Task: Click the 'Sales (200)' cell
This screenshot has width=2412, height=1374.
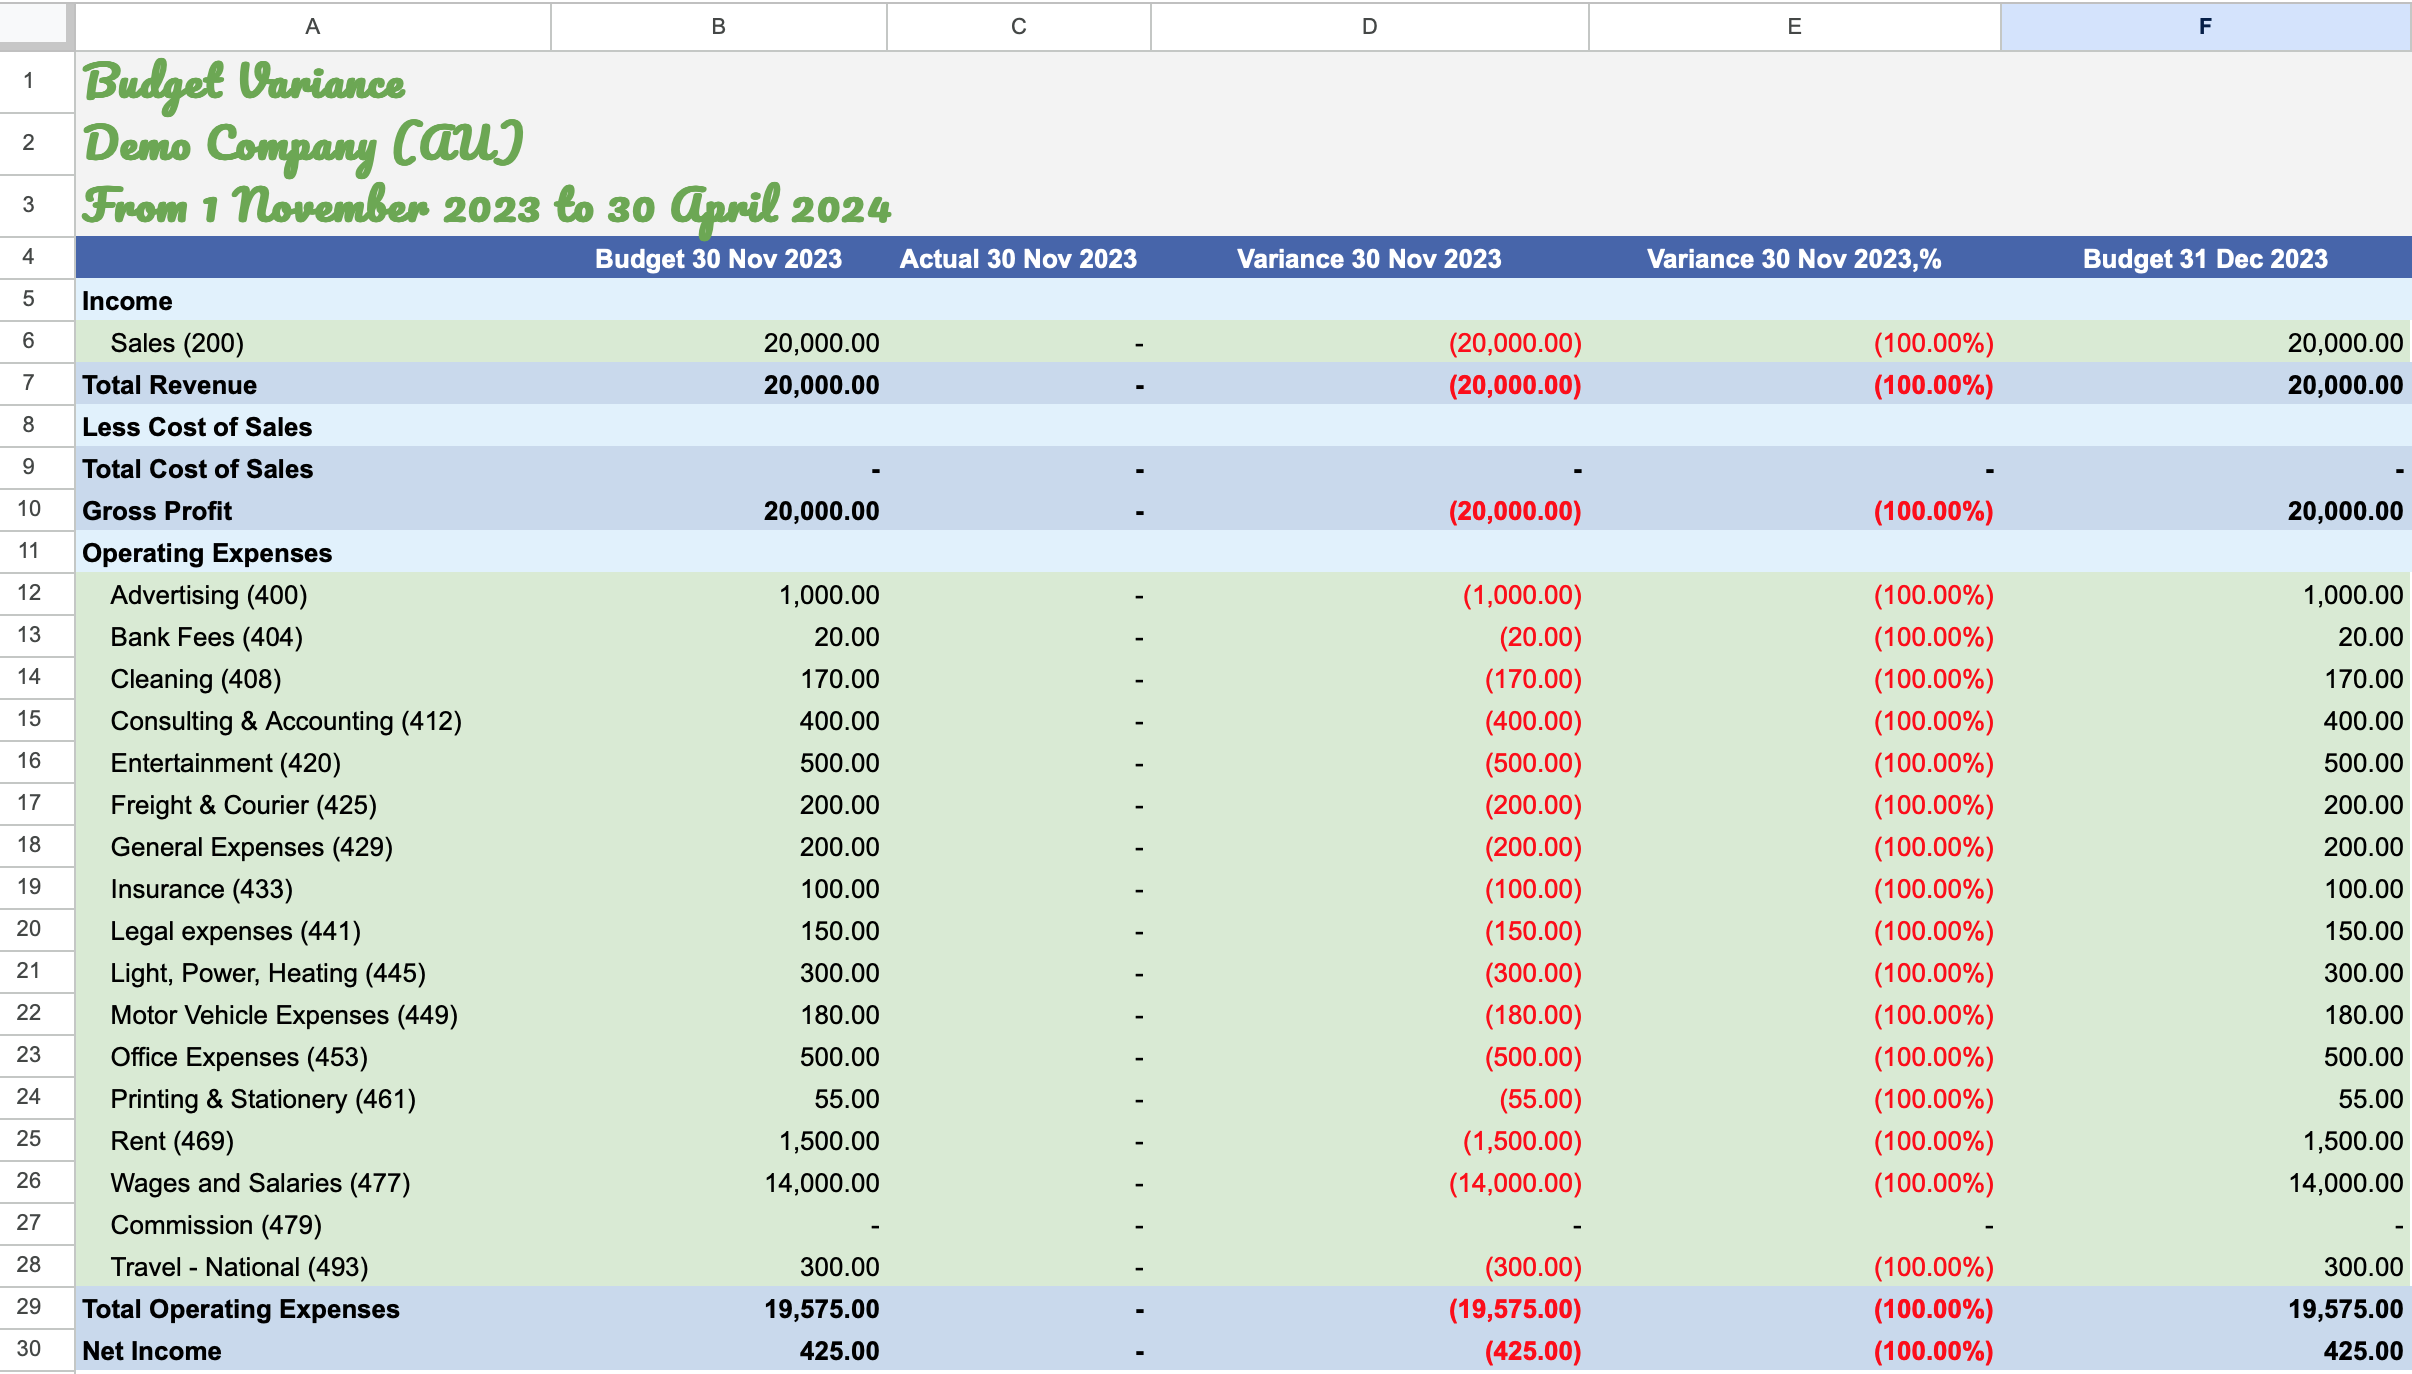Action: 313,343
